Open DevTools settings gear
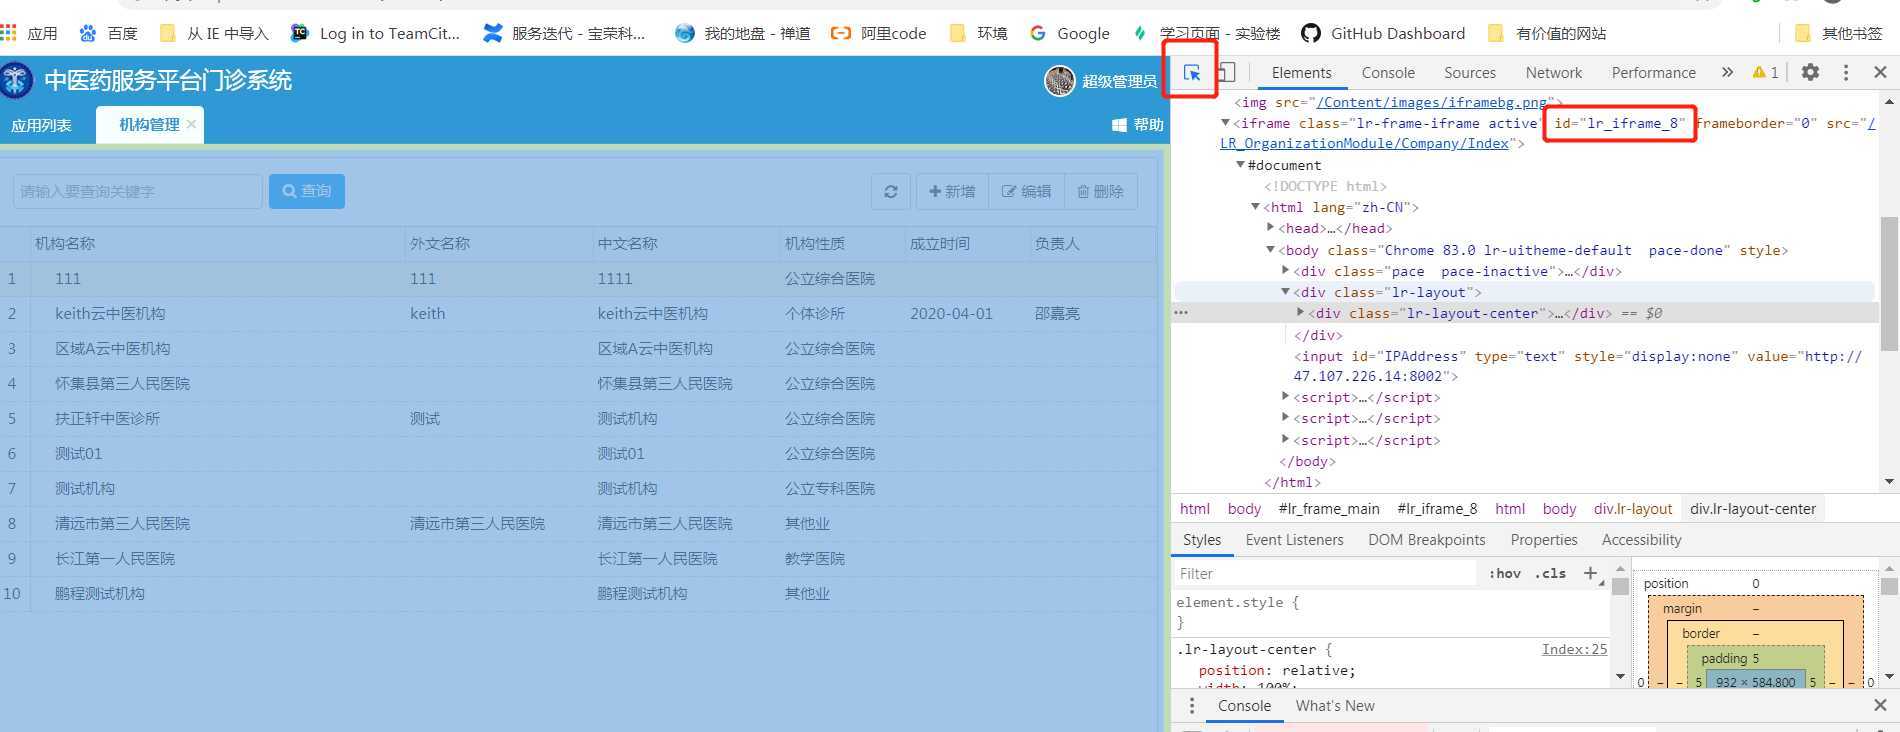1900x732 pixels. [x=1810, y=72]
